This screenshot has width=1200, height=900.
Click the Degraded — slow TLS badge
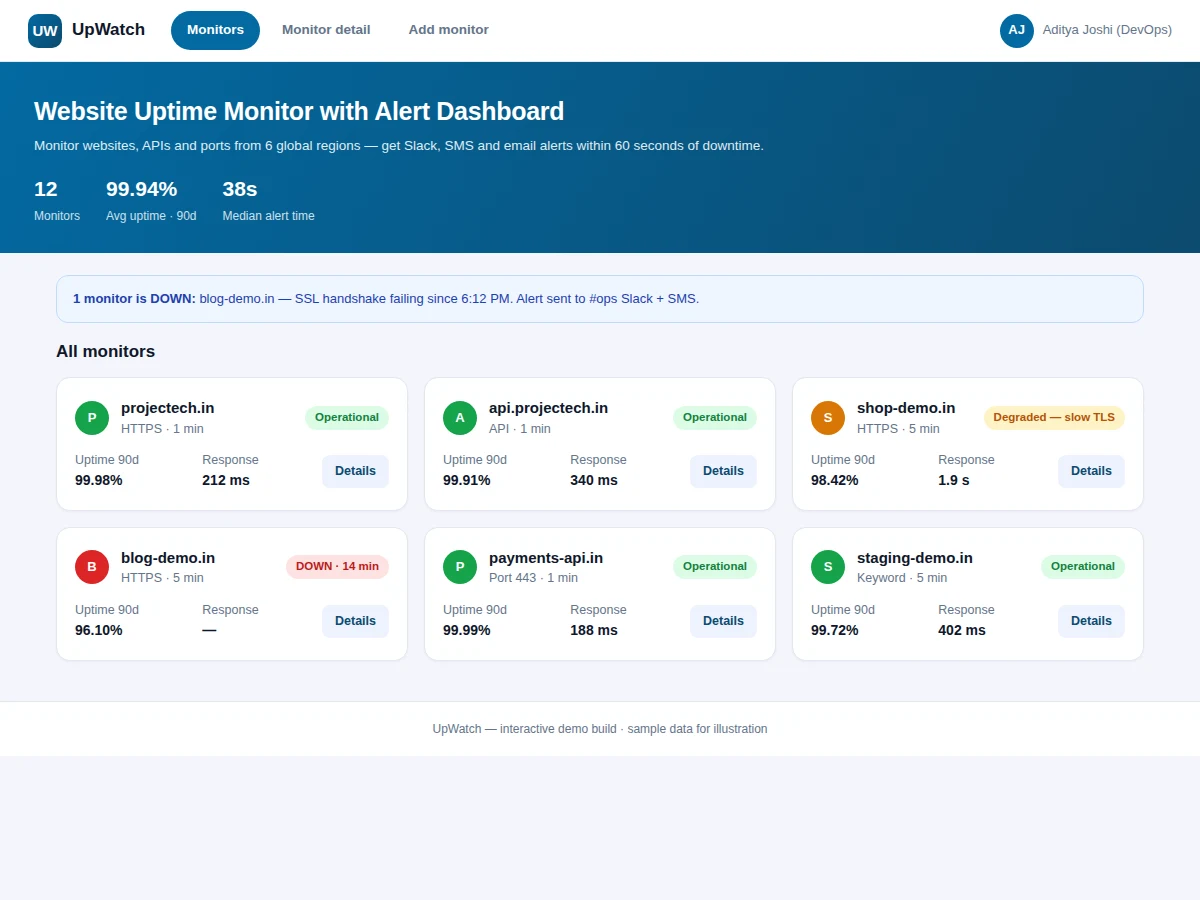tap(1054, 417)
